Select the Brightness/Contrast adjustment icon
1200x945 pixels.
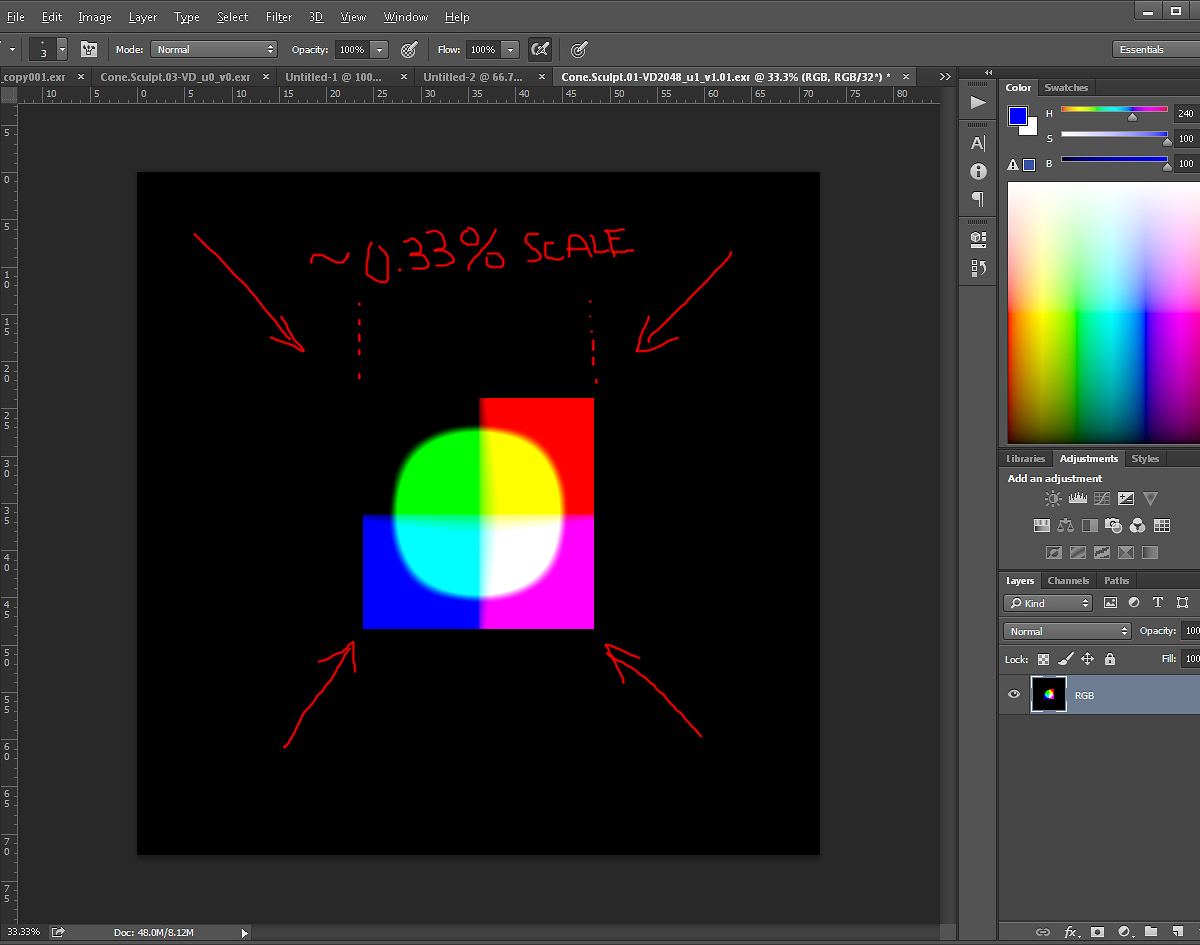(1052, 498)
